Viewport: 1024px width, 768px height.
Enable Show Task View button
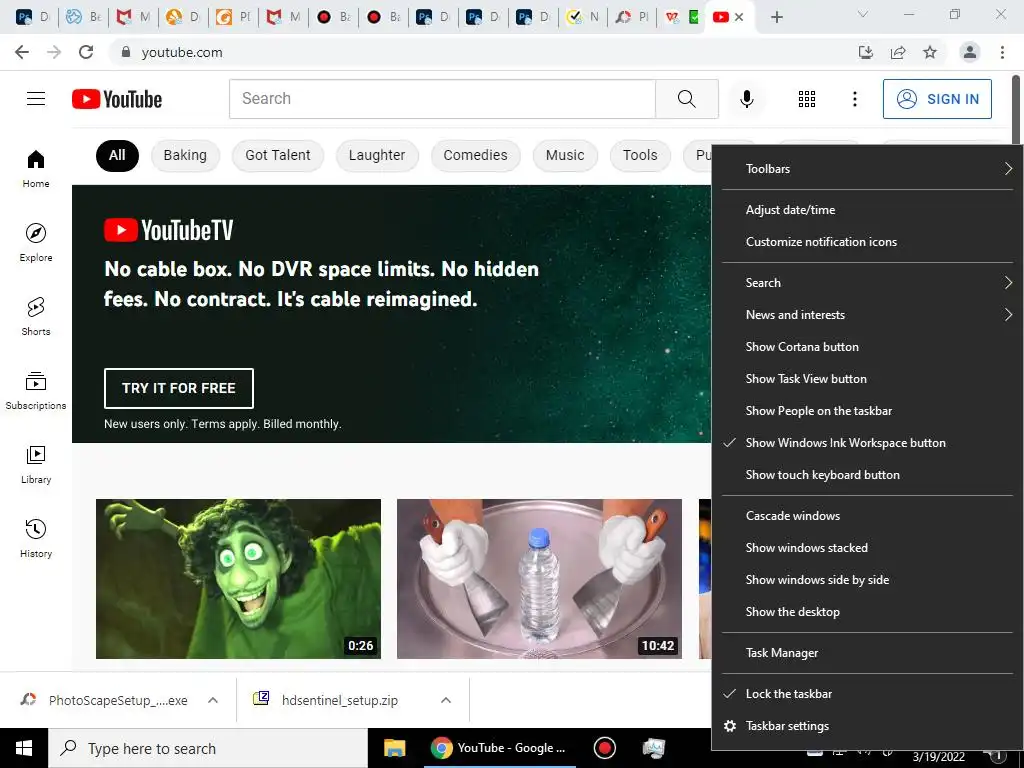click(x=868, y=379)
